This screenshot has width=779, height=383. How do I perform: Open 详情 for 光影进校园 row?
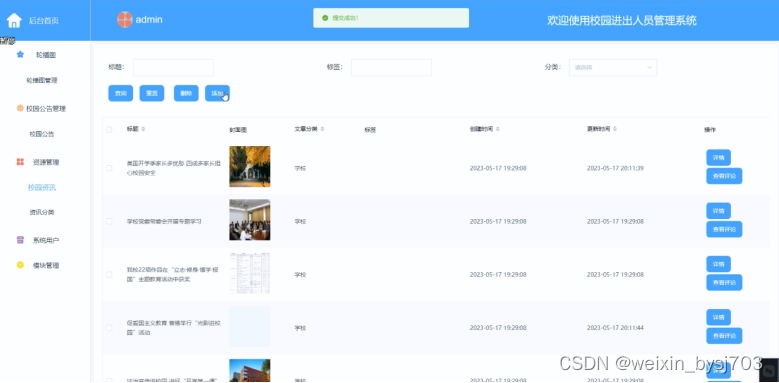click(718, 317)
